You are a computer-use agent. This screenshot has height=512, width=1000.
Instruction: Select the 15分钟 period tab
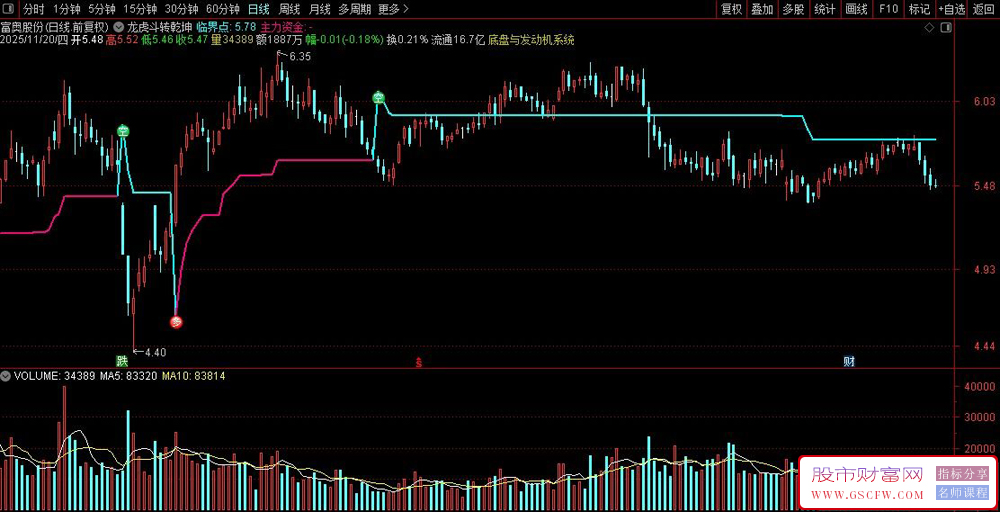[140, 9]
